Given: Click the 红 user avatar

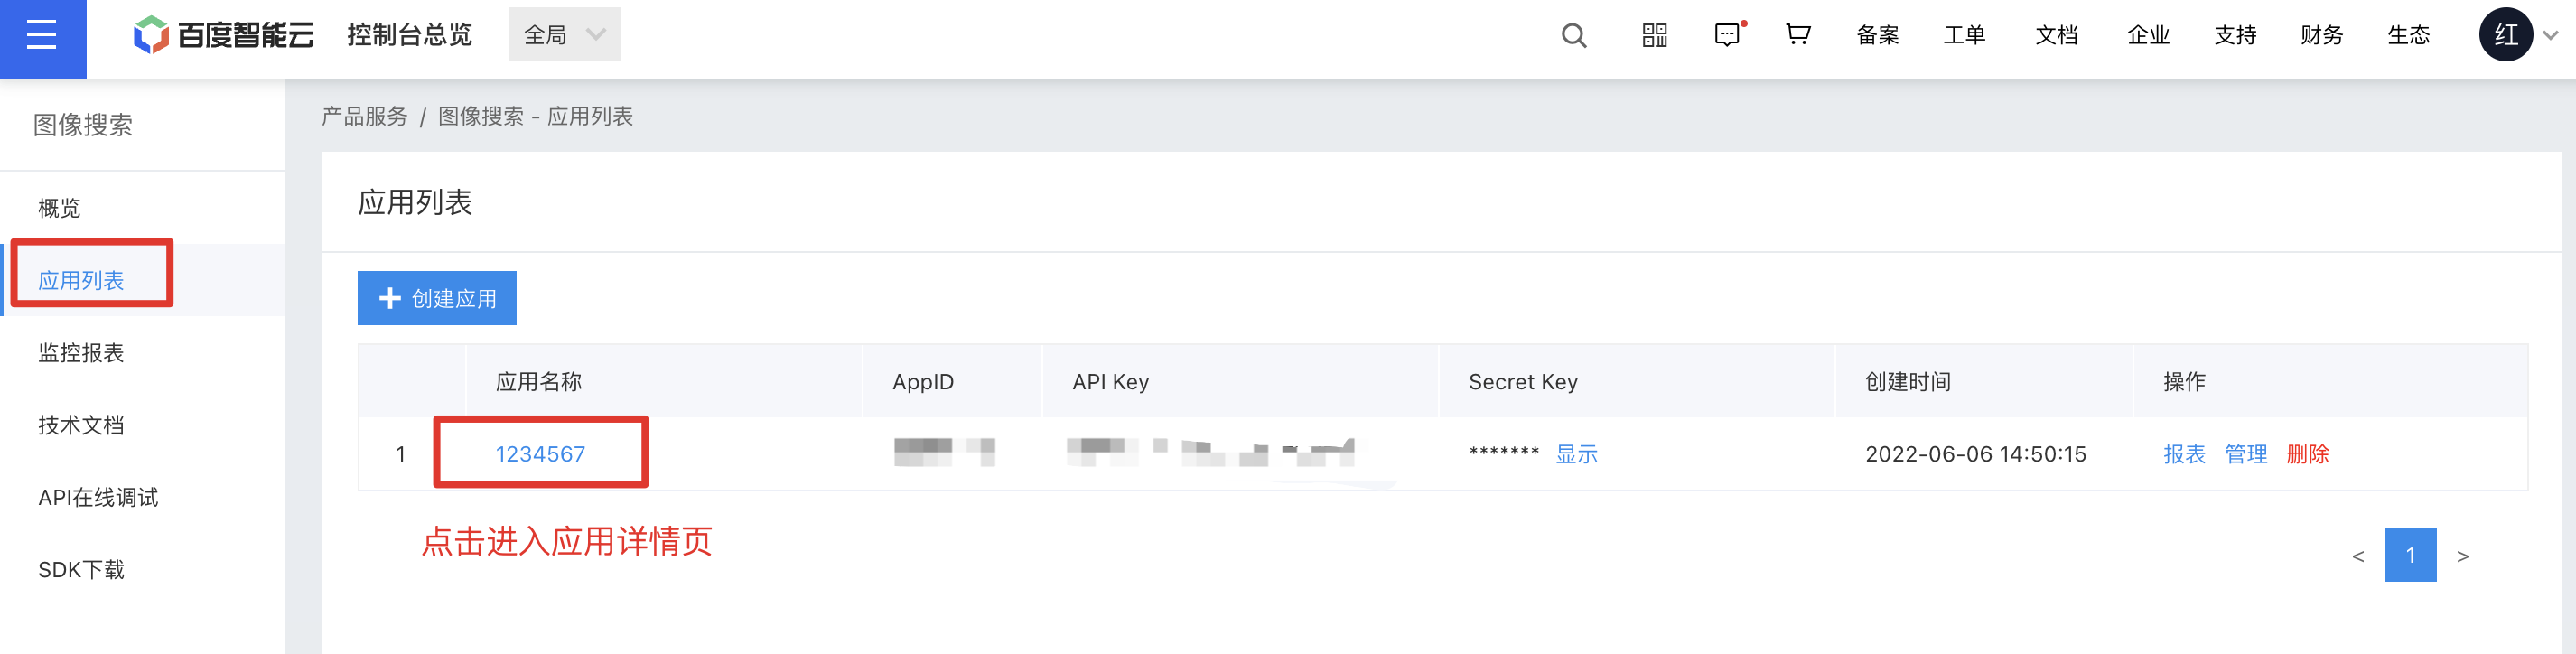Looking at the screenshot, I should tap(2506, 35).
